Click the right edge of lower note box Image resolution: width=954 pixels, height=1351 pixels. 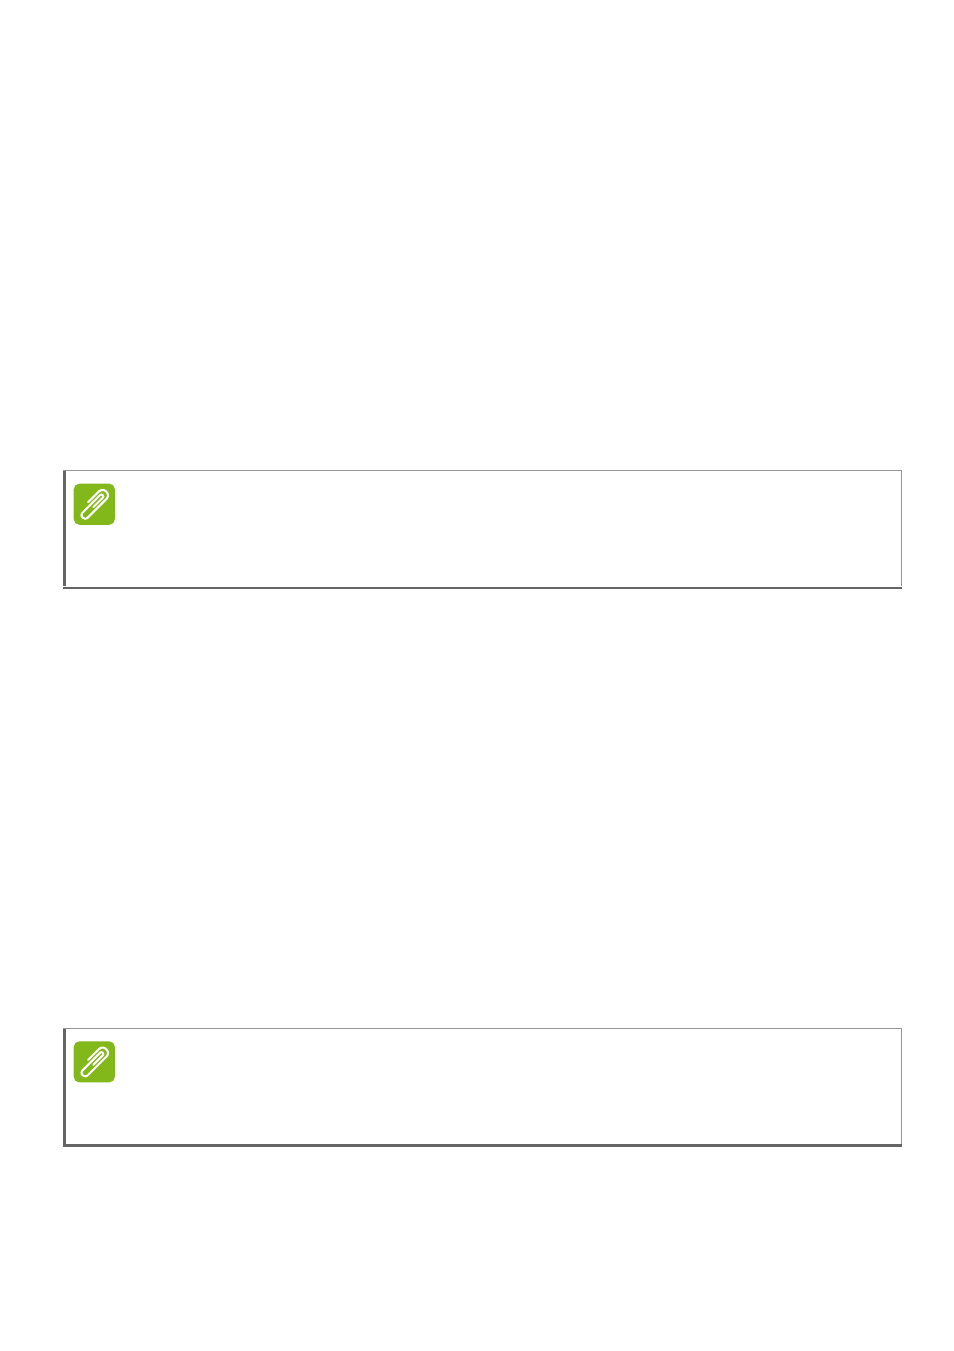coord(901,1087)
